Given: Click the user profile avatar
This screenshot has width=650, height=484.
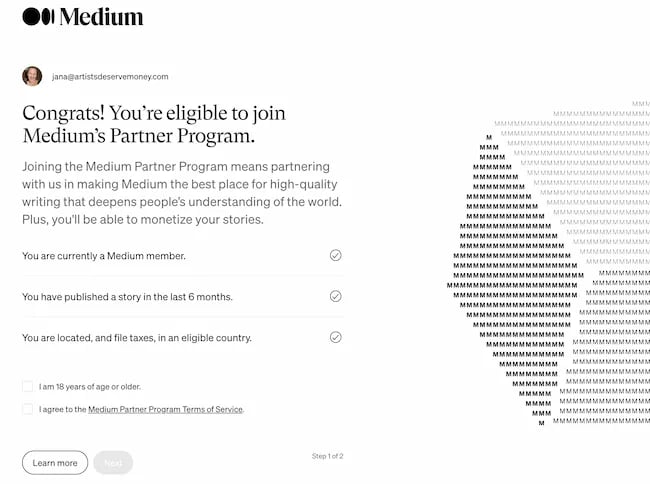Looking at the screenshot, I should (x=32, y=76).
